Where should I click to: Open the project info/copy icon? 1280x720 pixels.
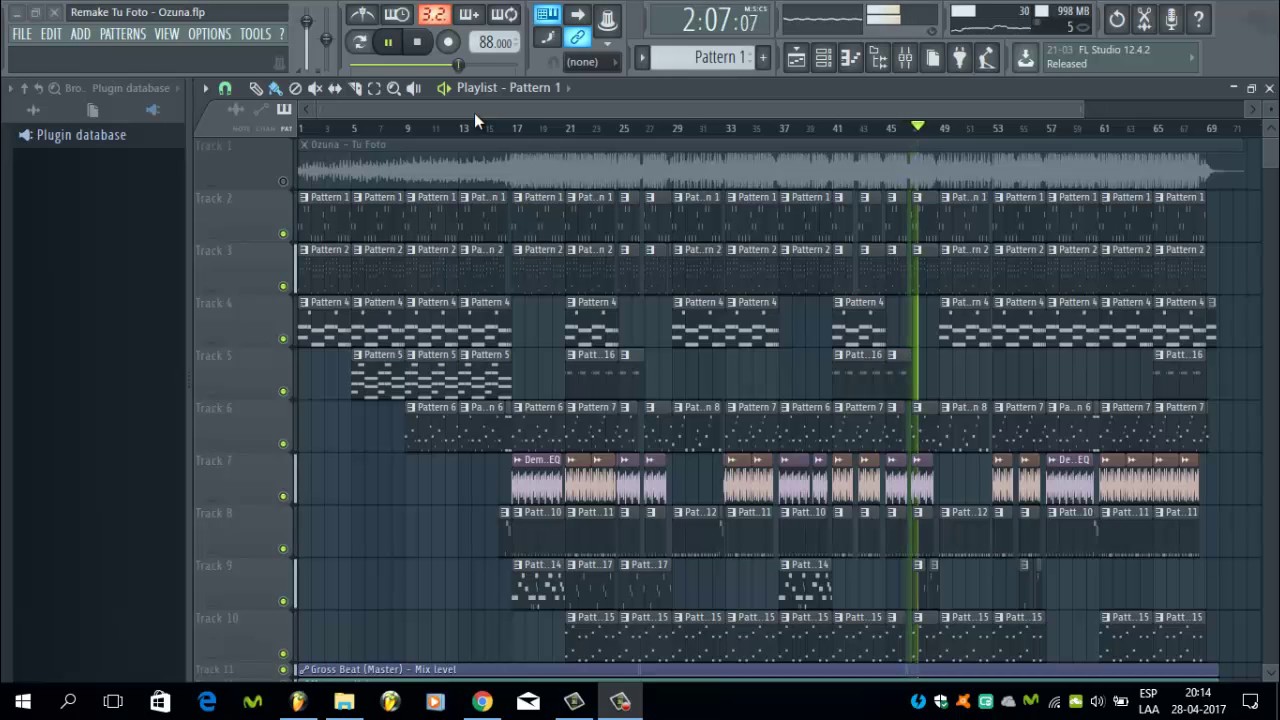(x=932, y=58)
